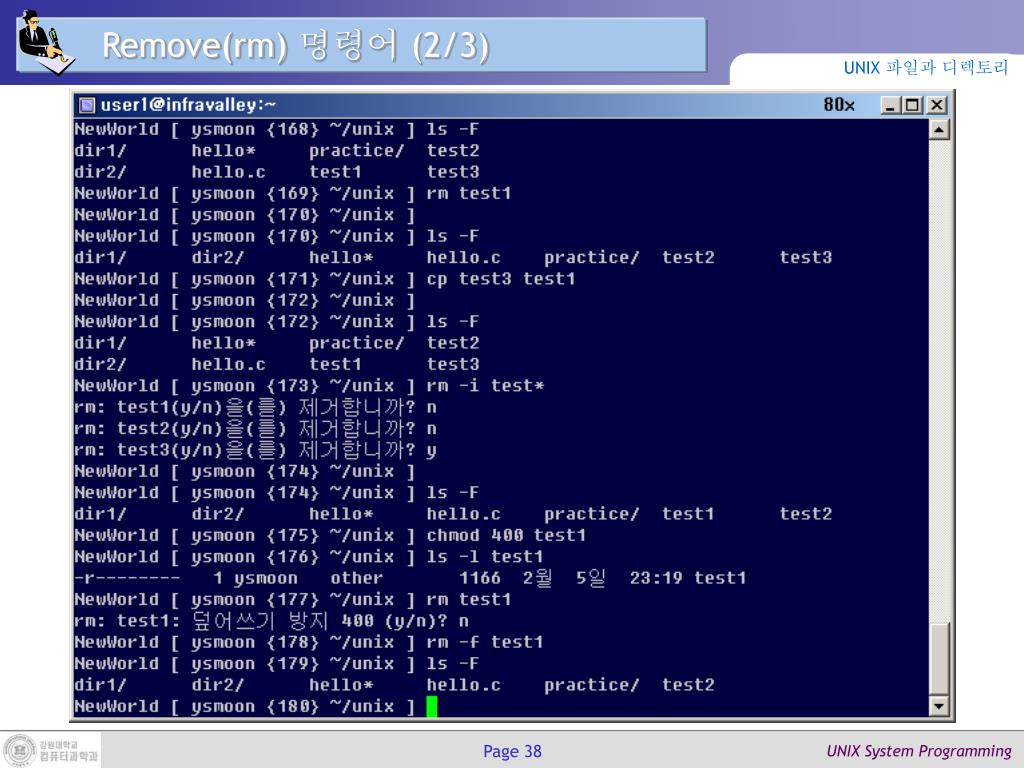The image size is (1024, 768).
Task: Click the "cp test3 test1" command
Action: pyautogui.click(x=501, y=280)
